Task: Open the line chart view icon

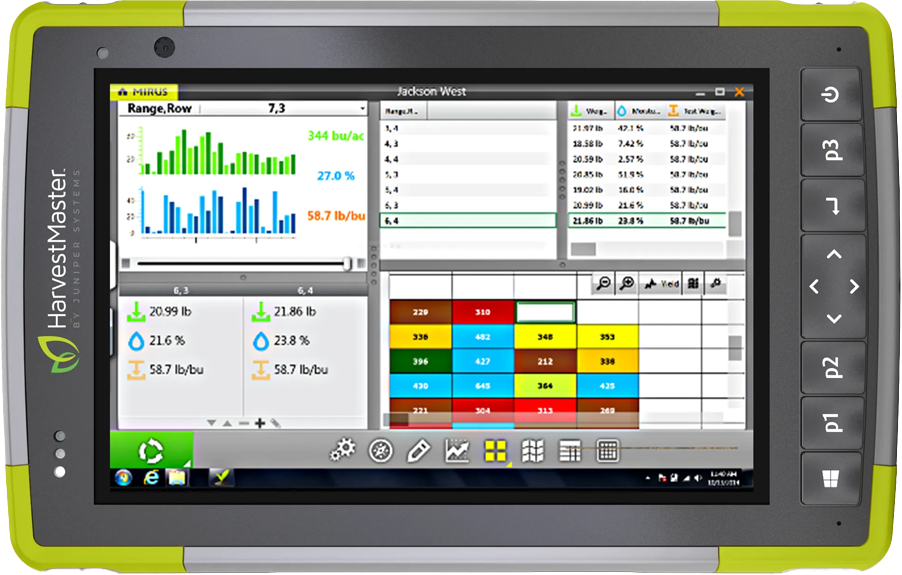Action: coord(456,451)
